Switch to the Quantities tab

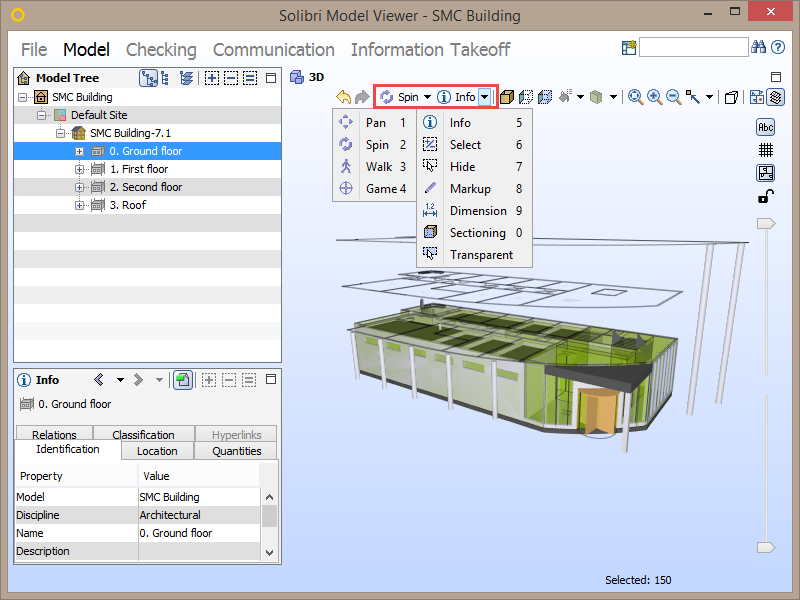[x=235, y=451]
